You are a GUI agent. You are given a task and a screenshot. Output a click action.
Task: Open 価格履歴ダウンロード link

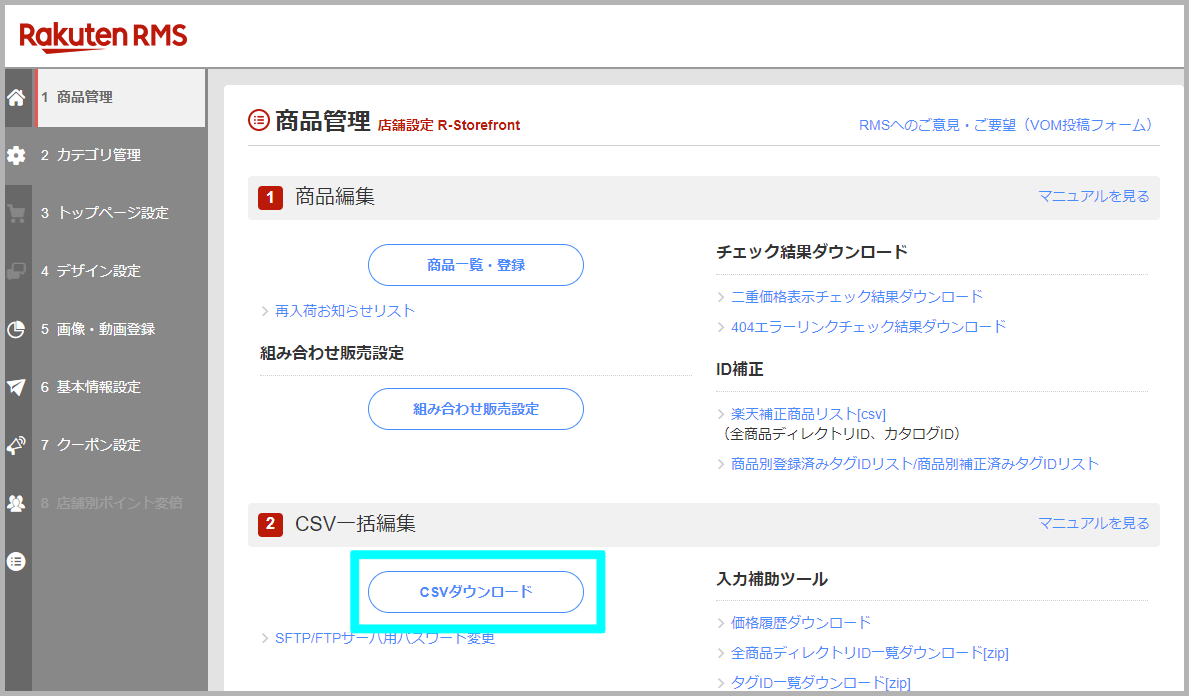(801, 622)
